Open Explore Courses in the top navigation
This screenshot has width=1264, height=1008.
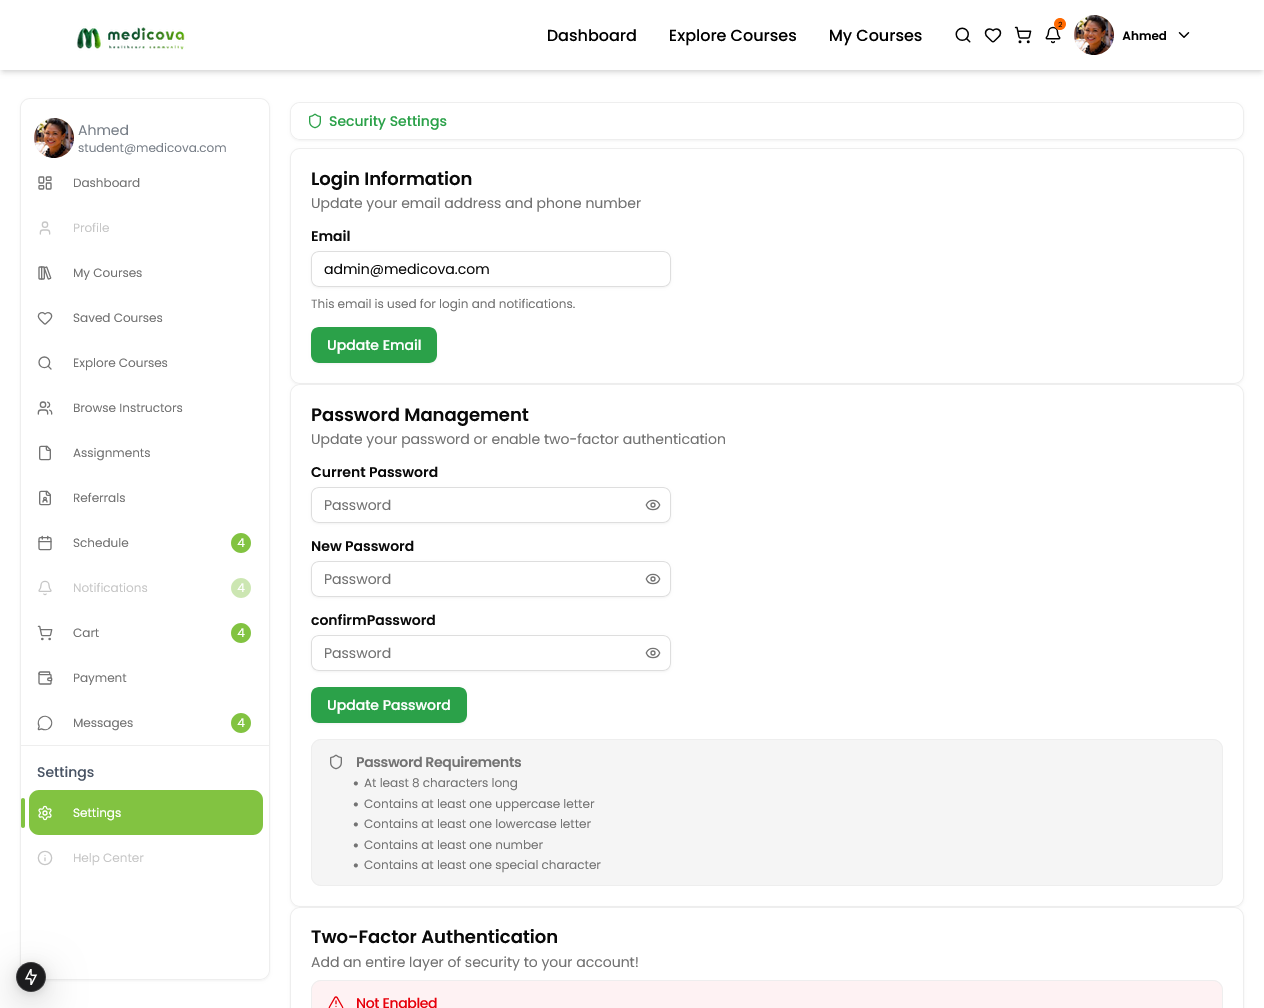[x=733, y=35]
